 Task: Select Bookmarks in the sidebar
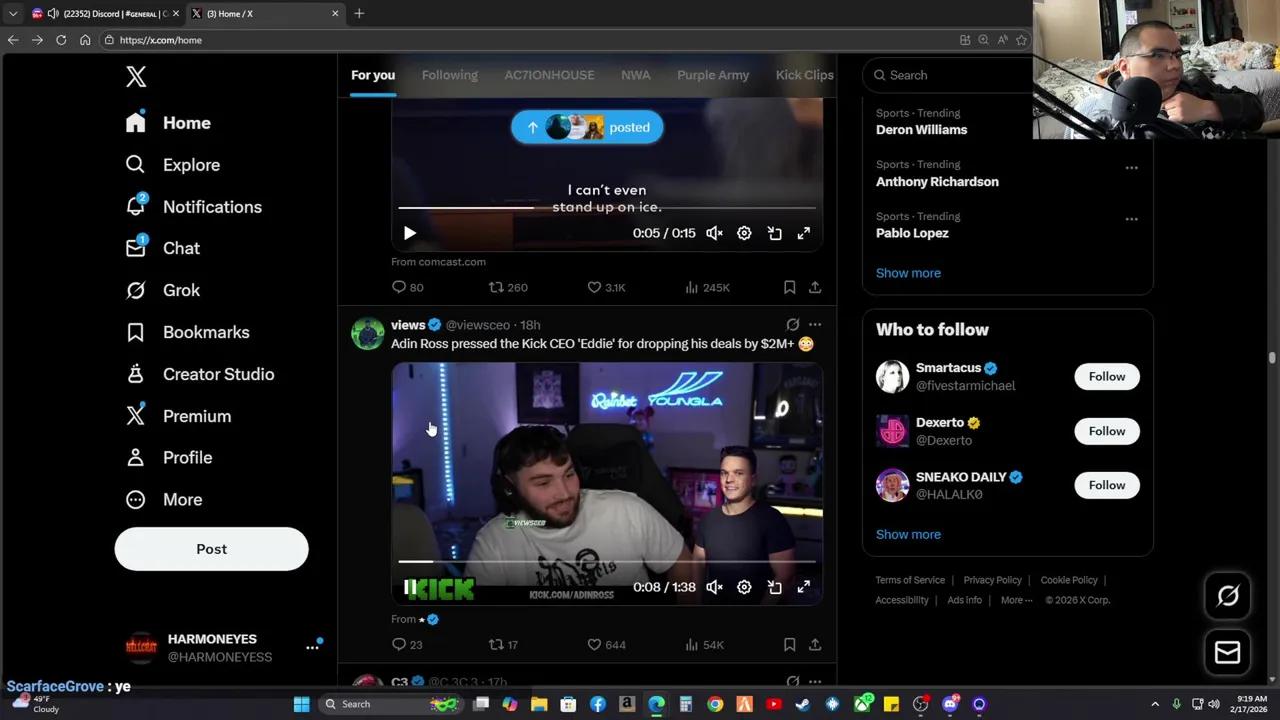[206, 332]
